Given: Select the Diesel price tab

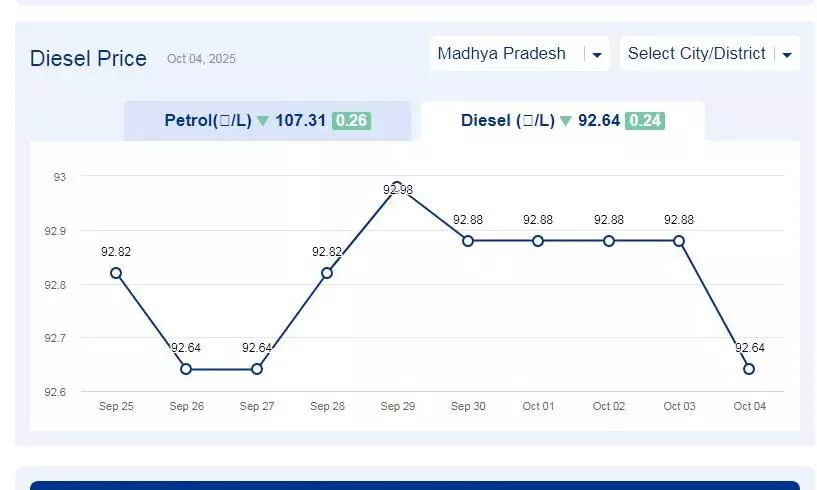Looking at the screenshot, I should (x=562, y=121).
